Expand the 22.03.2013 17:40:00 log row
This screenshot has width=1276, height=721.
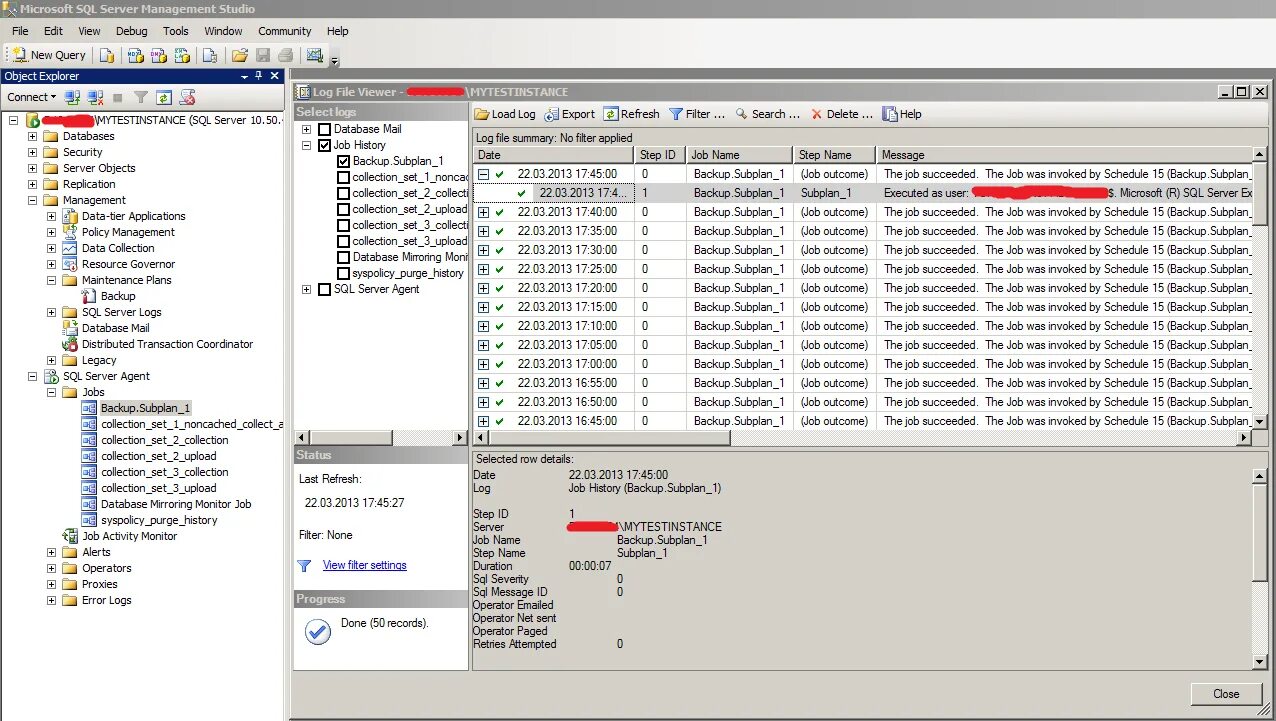point(483,212)
